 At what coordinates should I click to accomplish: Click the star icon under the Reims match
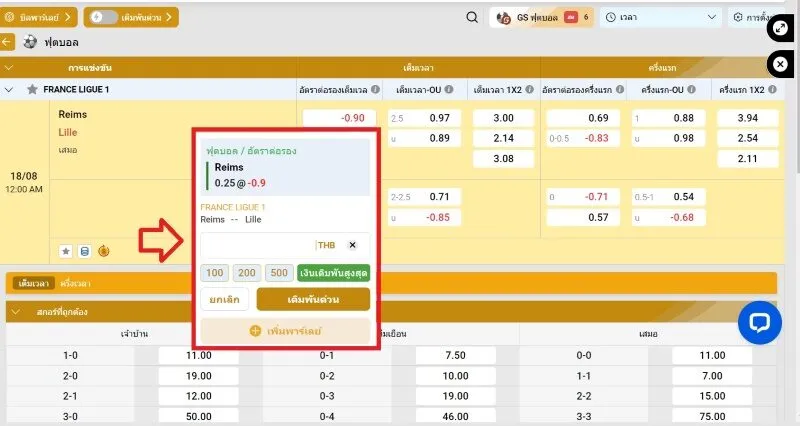click(65, 251)
